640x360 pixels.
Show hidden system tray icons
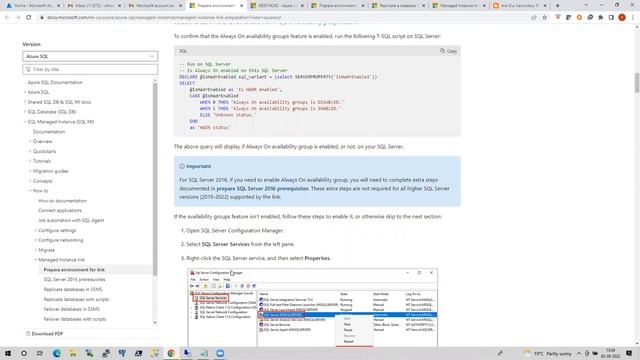[x=579, y=353]
